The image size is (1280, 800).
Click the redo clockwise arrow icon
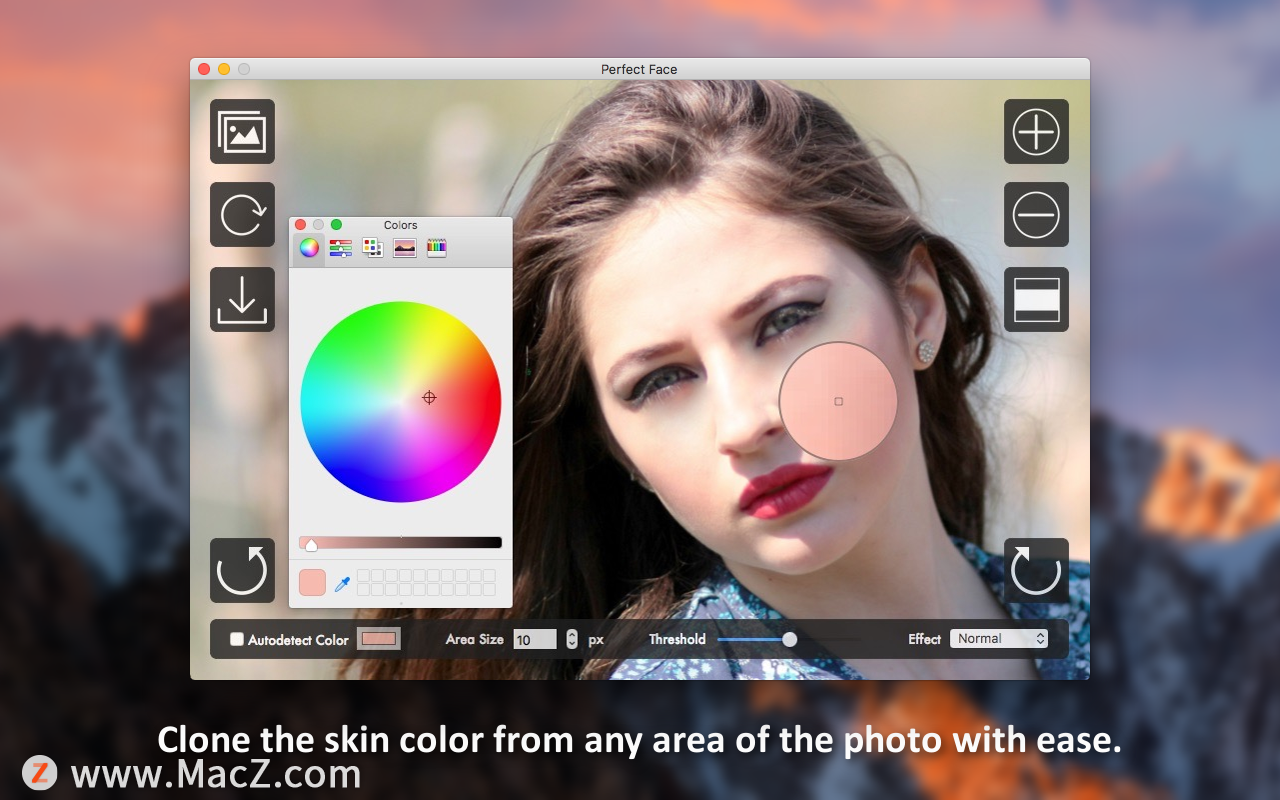1036,570
